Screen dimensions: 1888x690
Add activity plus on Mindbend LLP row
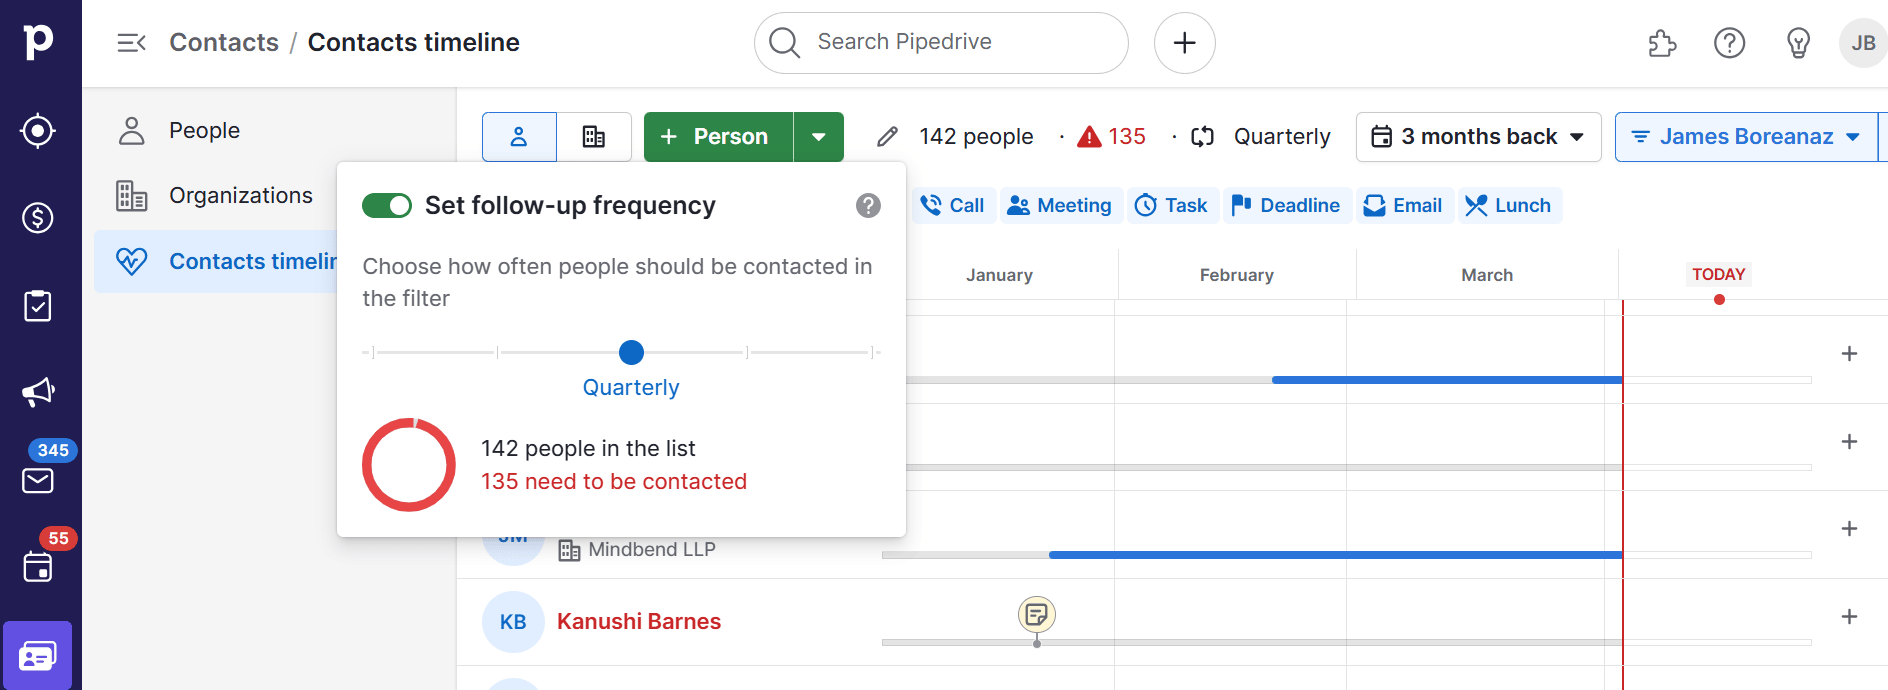1849,529
